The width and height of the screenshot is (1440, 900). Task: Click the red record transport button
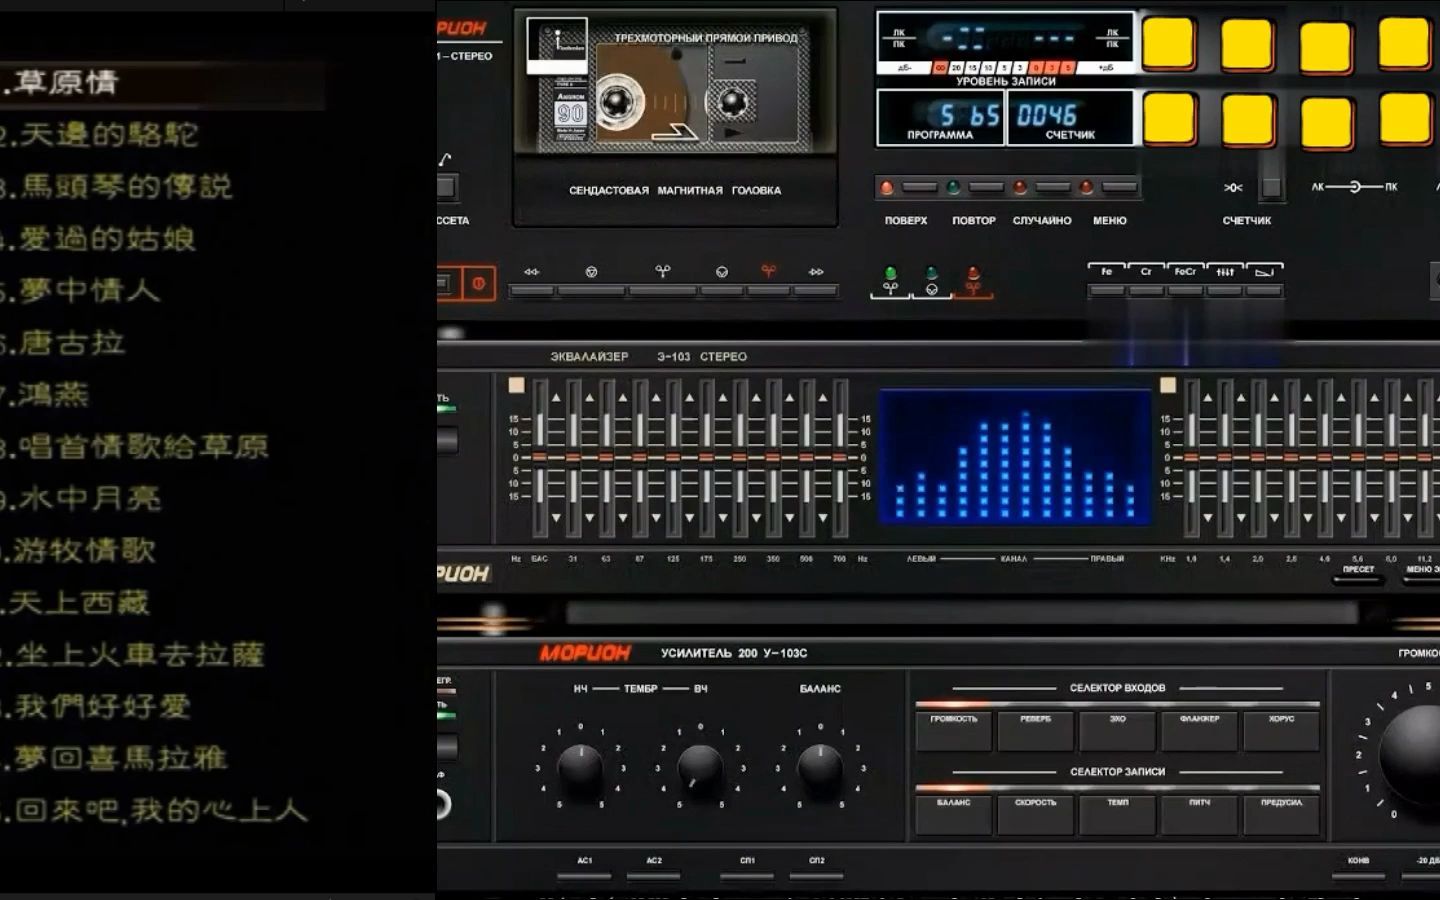768,291
